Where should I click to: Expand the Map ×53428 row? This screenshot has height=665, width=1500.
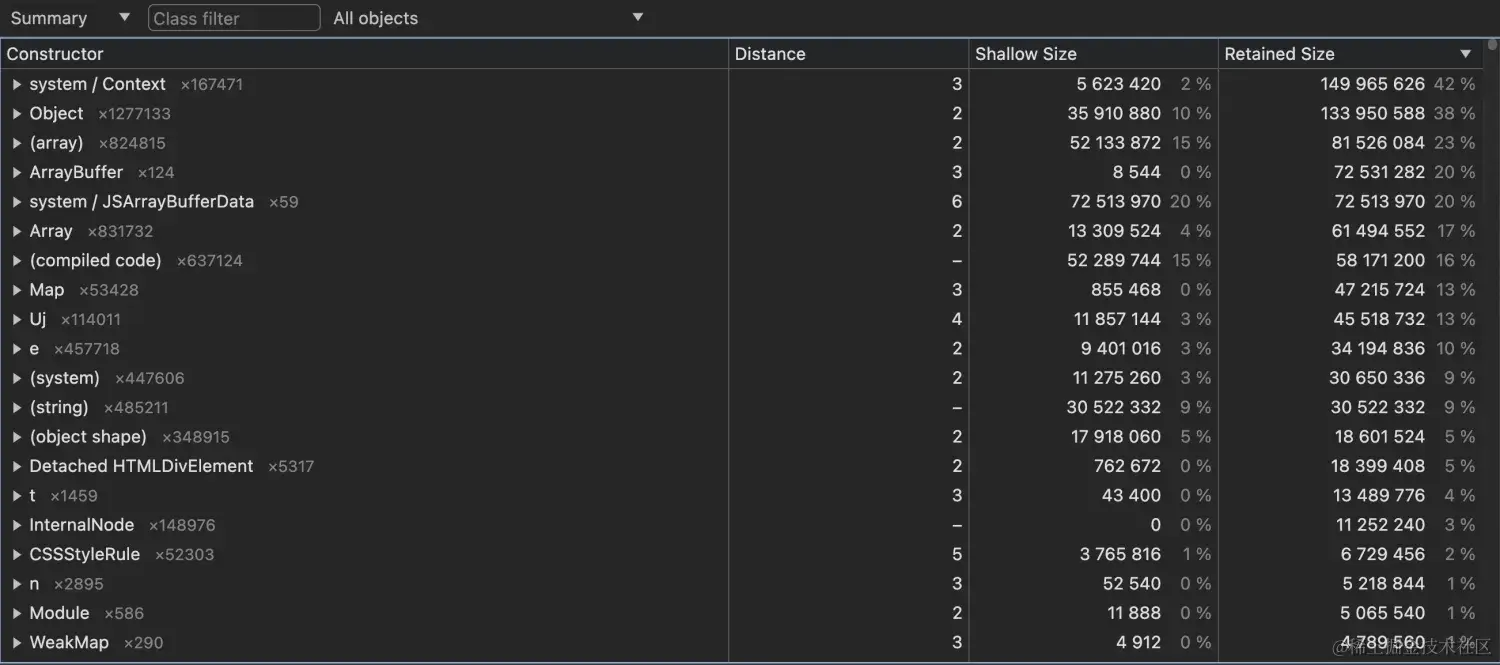pos(17,290)
